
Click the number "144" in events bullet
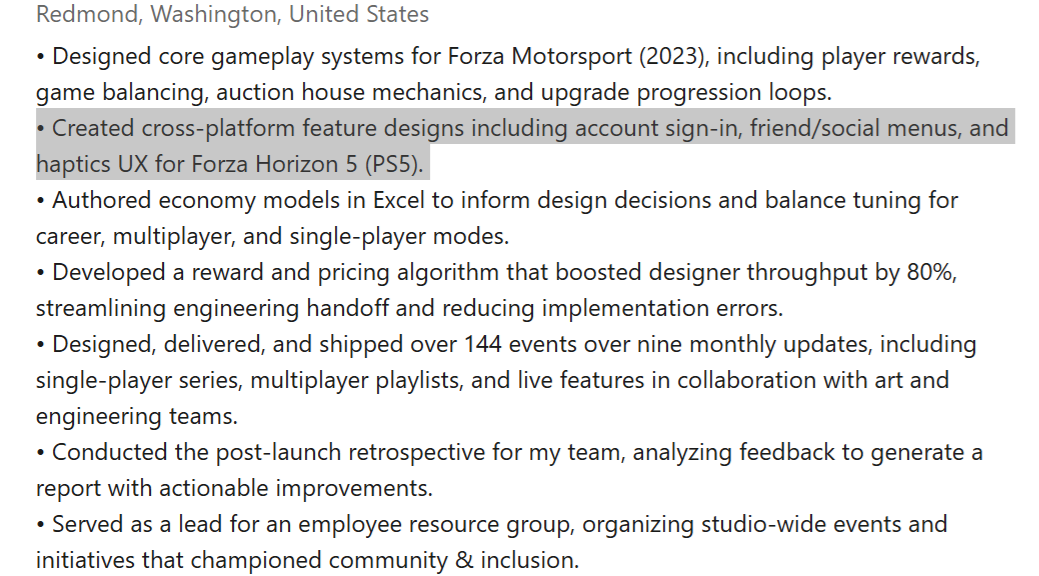tap(482, 345)
